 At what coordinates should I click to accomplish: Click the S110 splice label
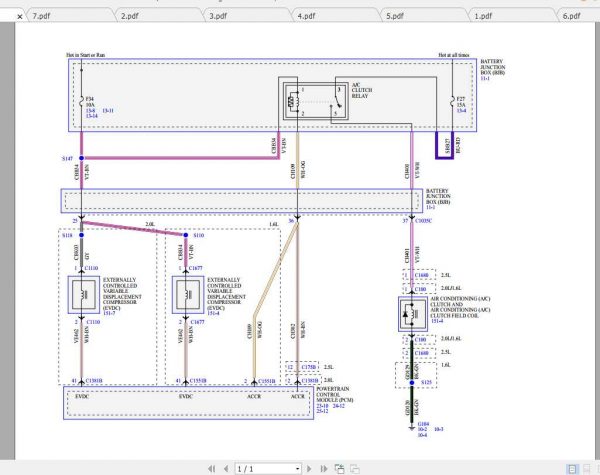pyautogui.click(x=199, y=235)
